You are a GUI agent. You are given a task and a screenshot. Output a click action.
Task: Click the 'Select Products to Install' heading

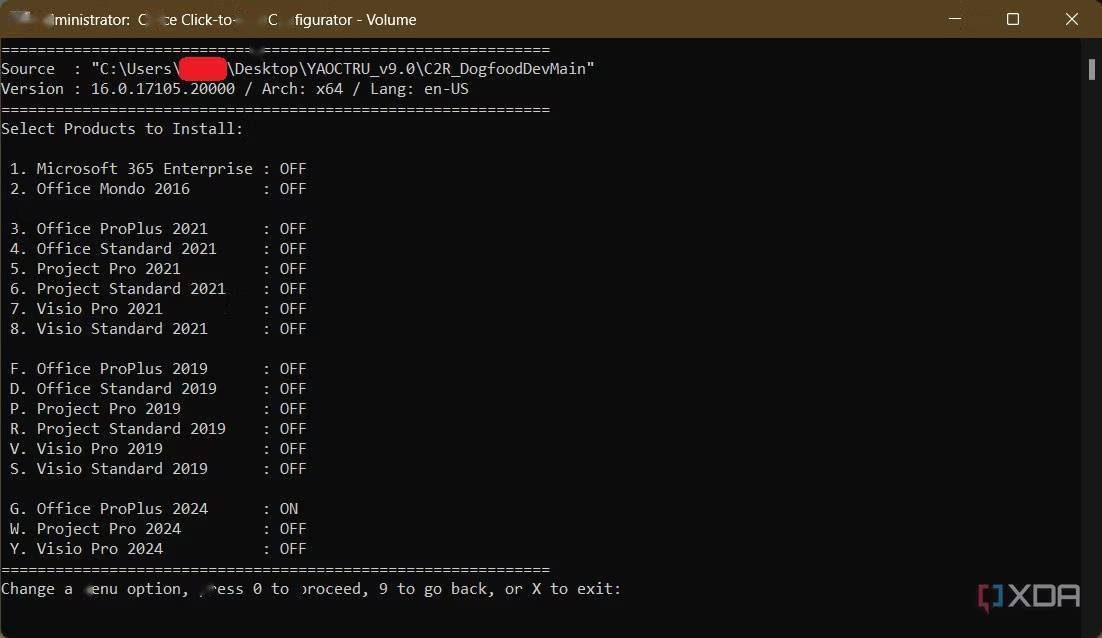click(122, 129)
